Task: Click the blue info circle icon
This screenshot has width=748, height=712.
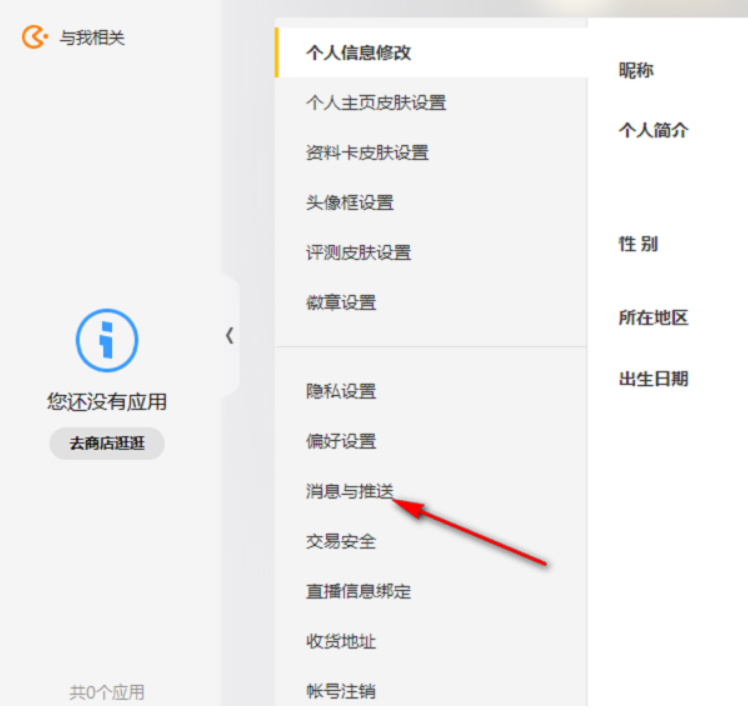Action: click(x=107, y=340)
